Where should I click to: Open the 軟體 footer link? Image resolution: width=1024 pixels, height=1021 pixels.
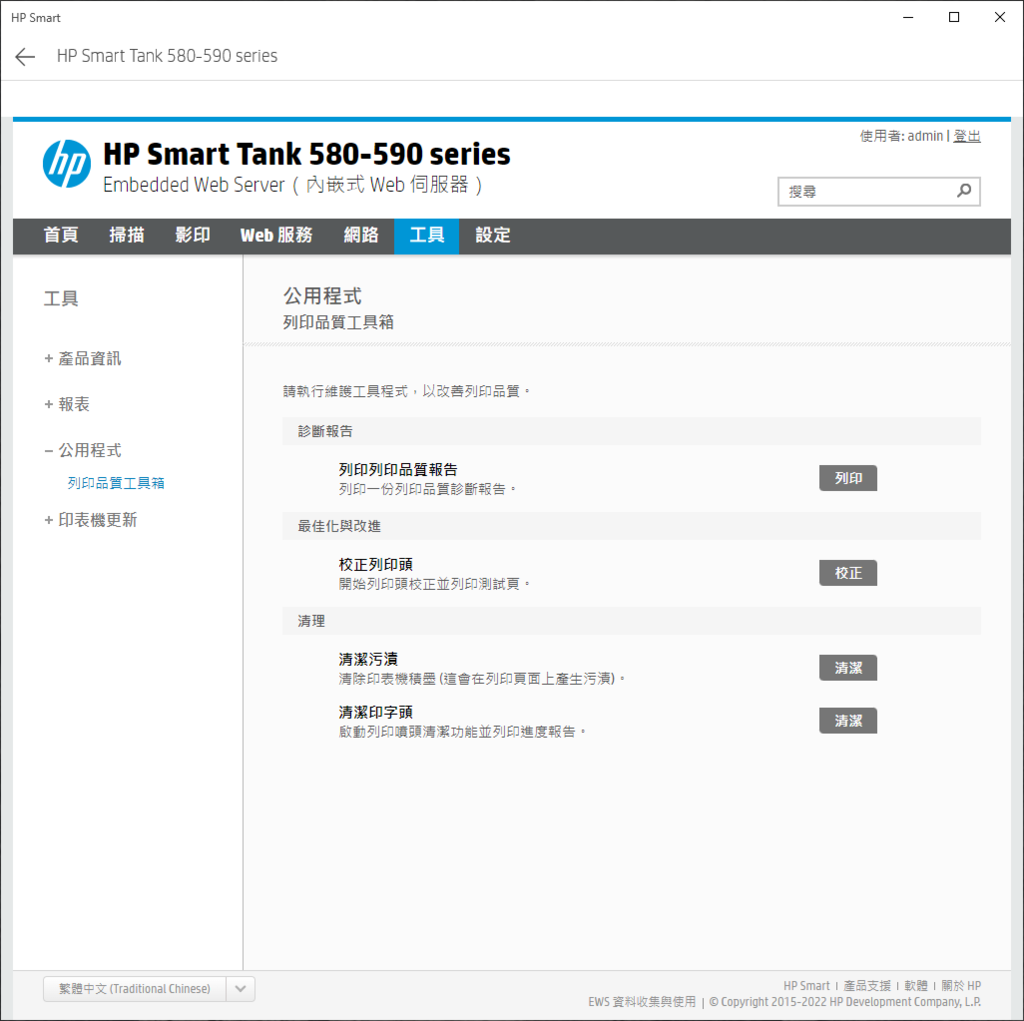pyautogui.click(x=916, y=986)
